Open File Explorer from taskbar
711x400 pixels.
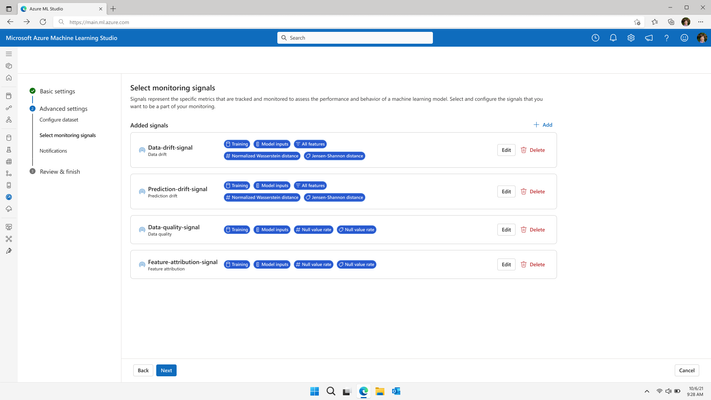click(x=380, y=391)
